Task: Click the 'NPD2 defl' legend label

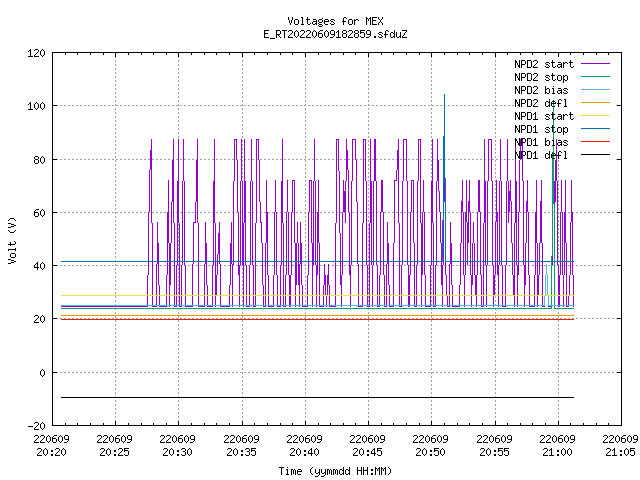Action: click(x=541, y=103)
